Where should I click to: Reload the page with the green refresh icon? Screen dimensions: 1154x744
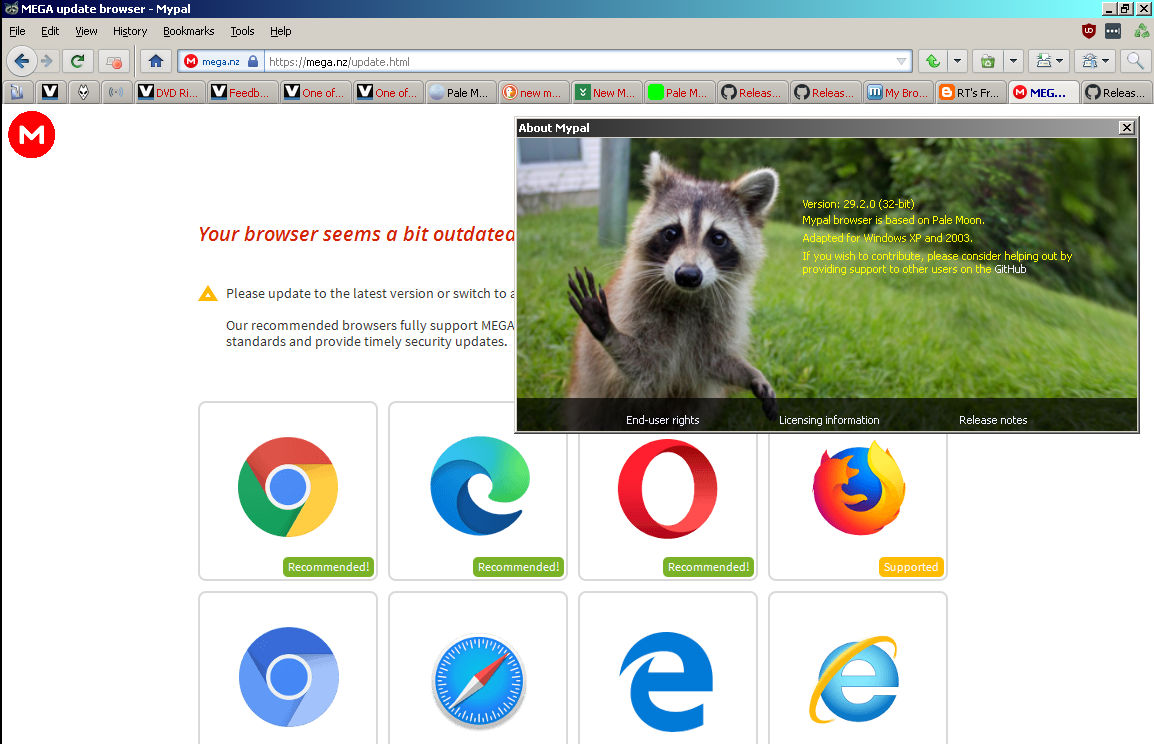pyautogui.click(x=77, y=61)
